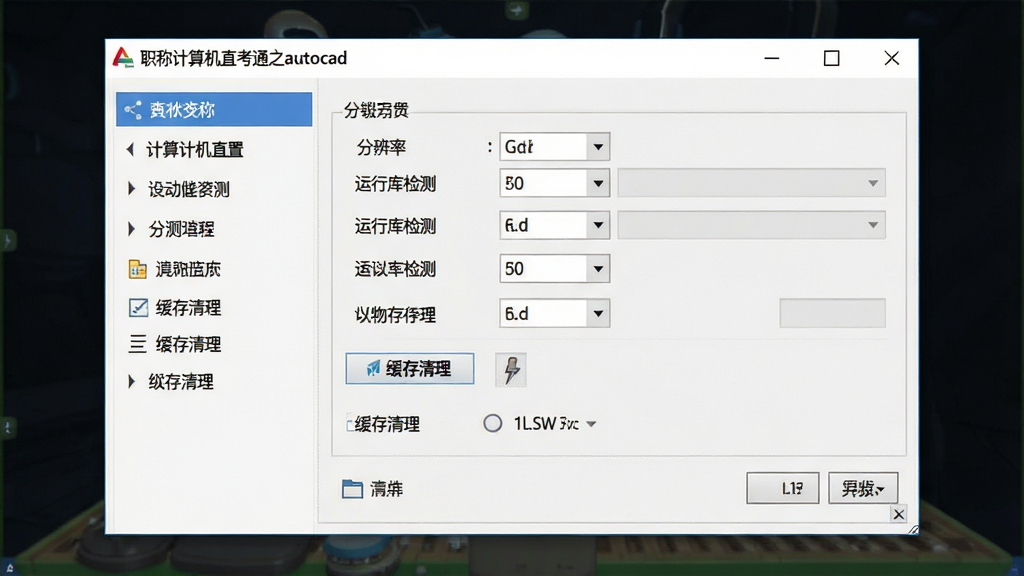Open the dropdown arrow after 1LSW

tap(591, 424)
